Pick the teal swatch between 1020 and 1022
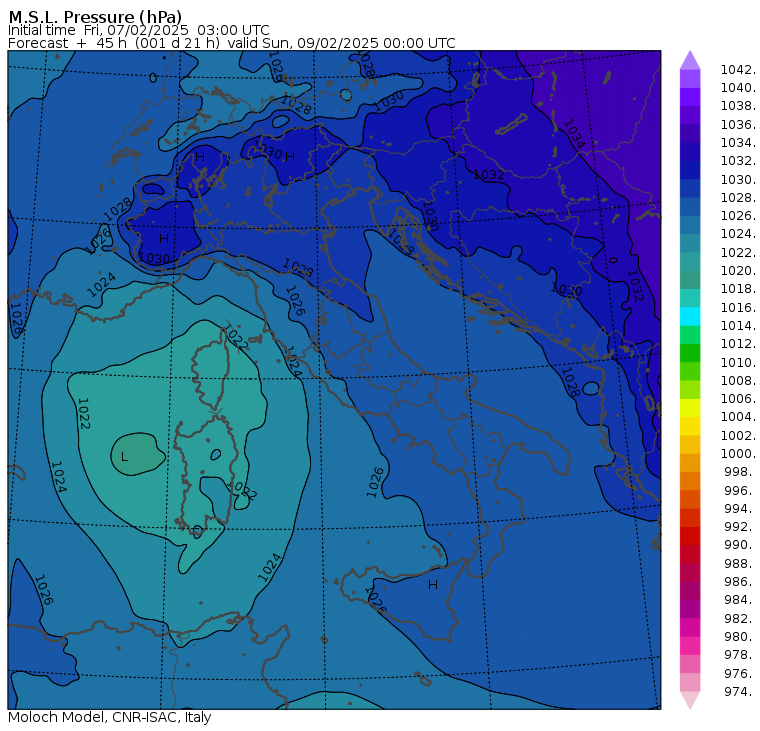The width and height of the screenshot is (760, 731). (x=690, y=262)
